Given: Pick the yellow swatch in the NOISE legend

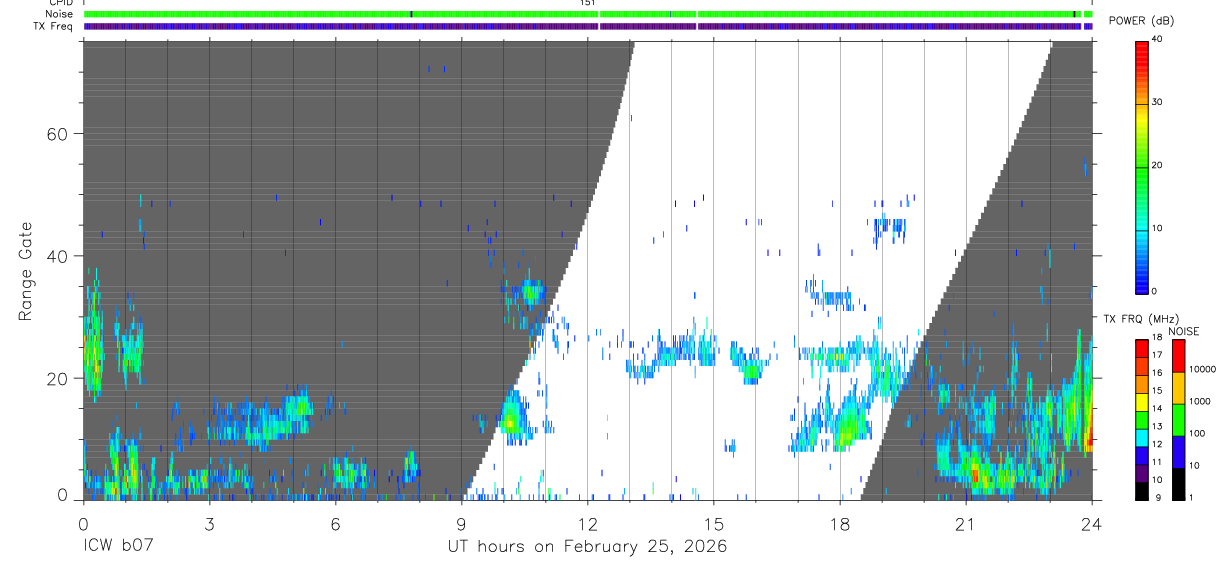Looking at the screenshot, I should pos(1178,388).
